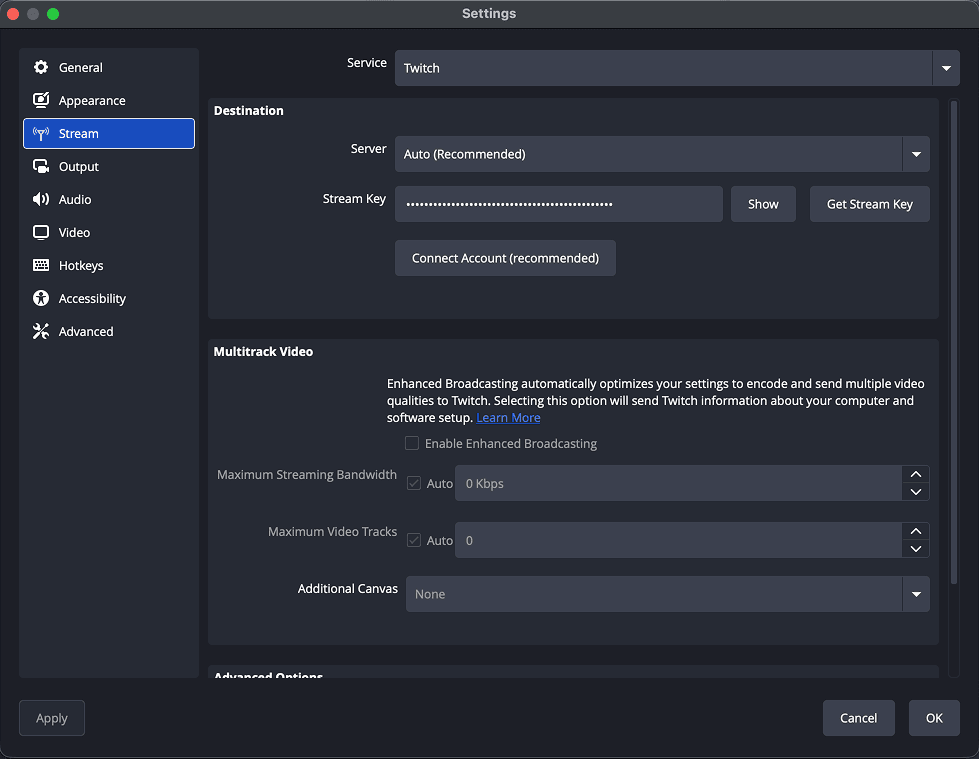
Task: Select the Output icon in sidebar
Action: [41, 167]
